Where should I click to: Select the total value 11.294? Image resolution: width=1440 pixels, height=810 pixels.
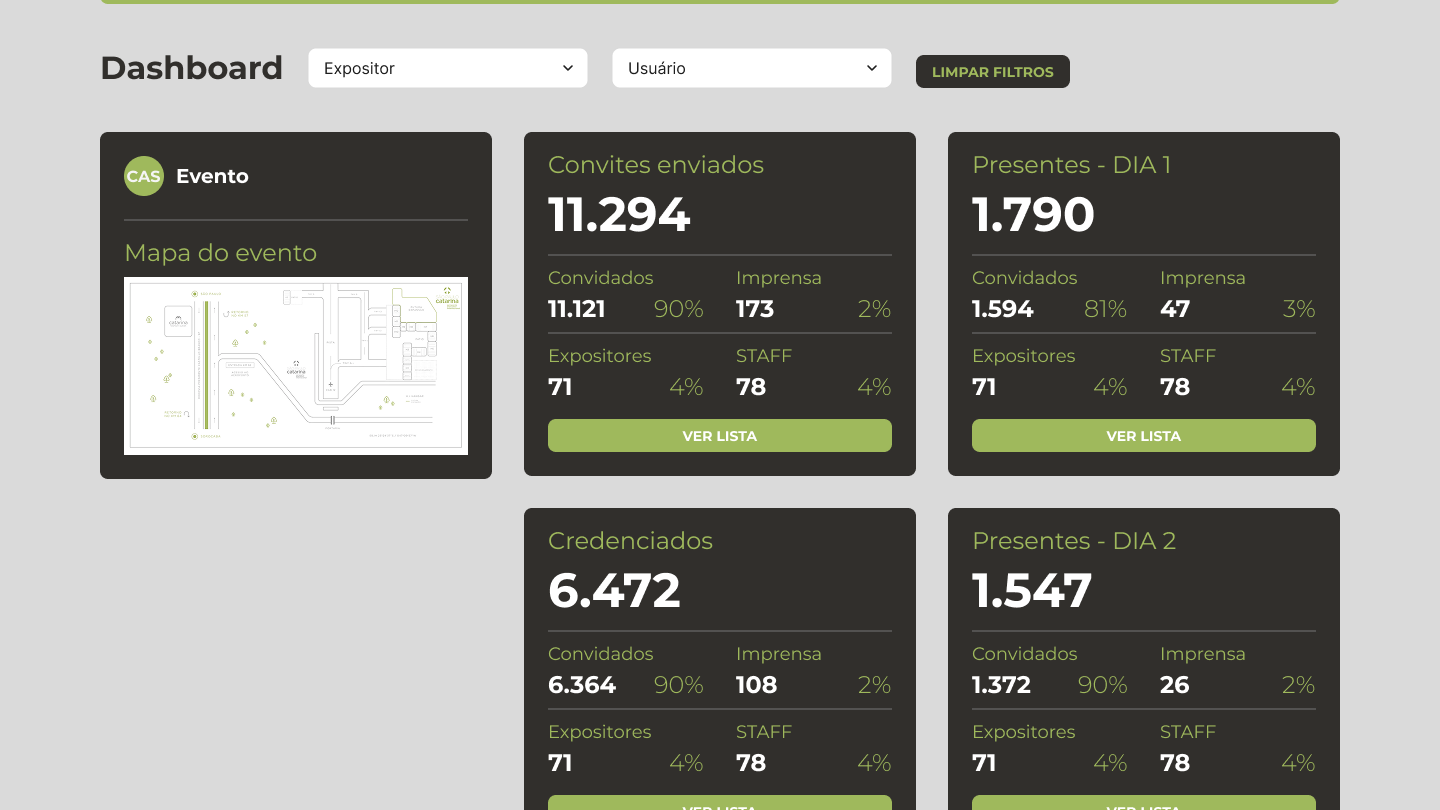click(619, 214)
